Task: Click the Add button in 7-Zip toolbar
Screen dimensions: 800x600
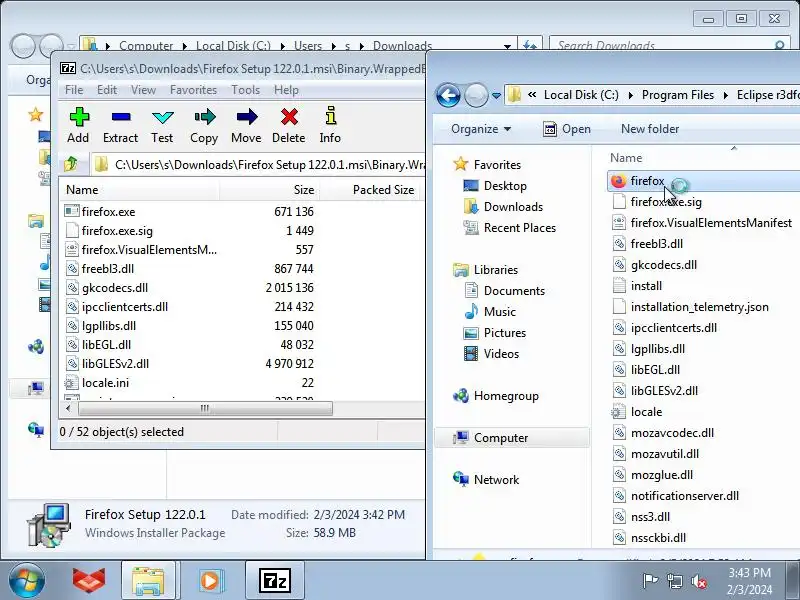Action: [78, 126]
